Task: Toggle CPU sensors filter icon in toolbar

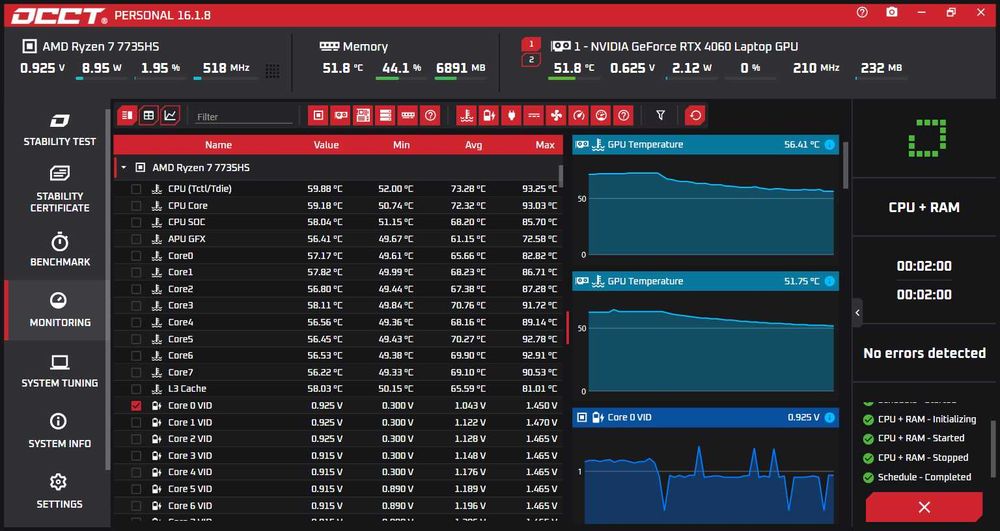Action: 318,115
